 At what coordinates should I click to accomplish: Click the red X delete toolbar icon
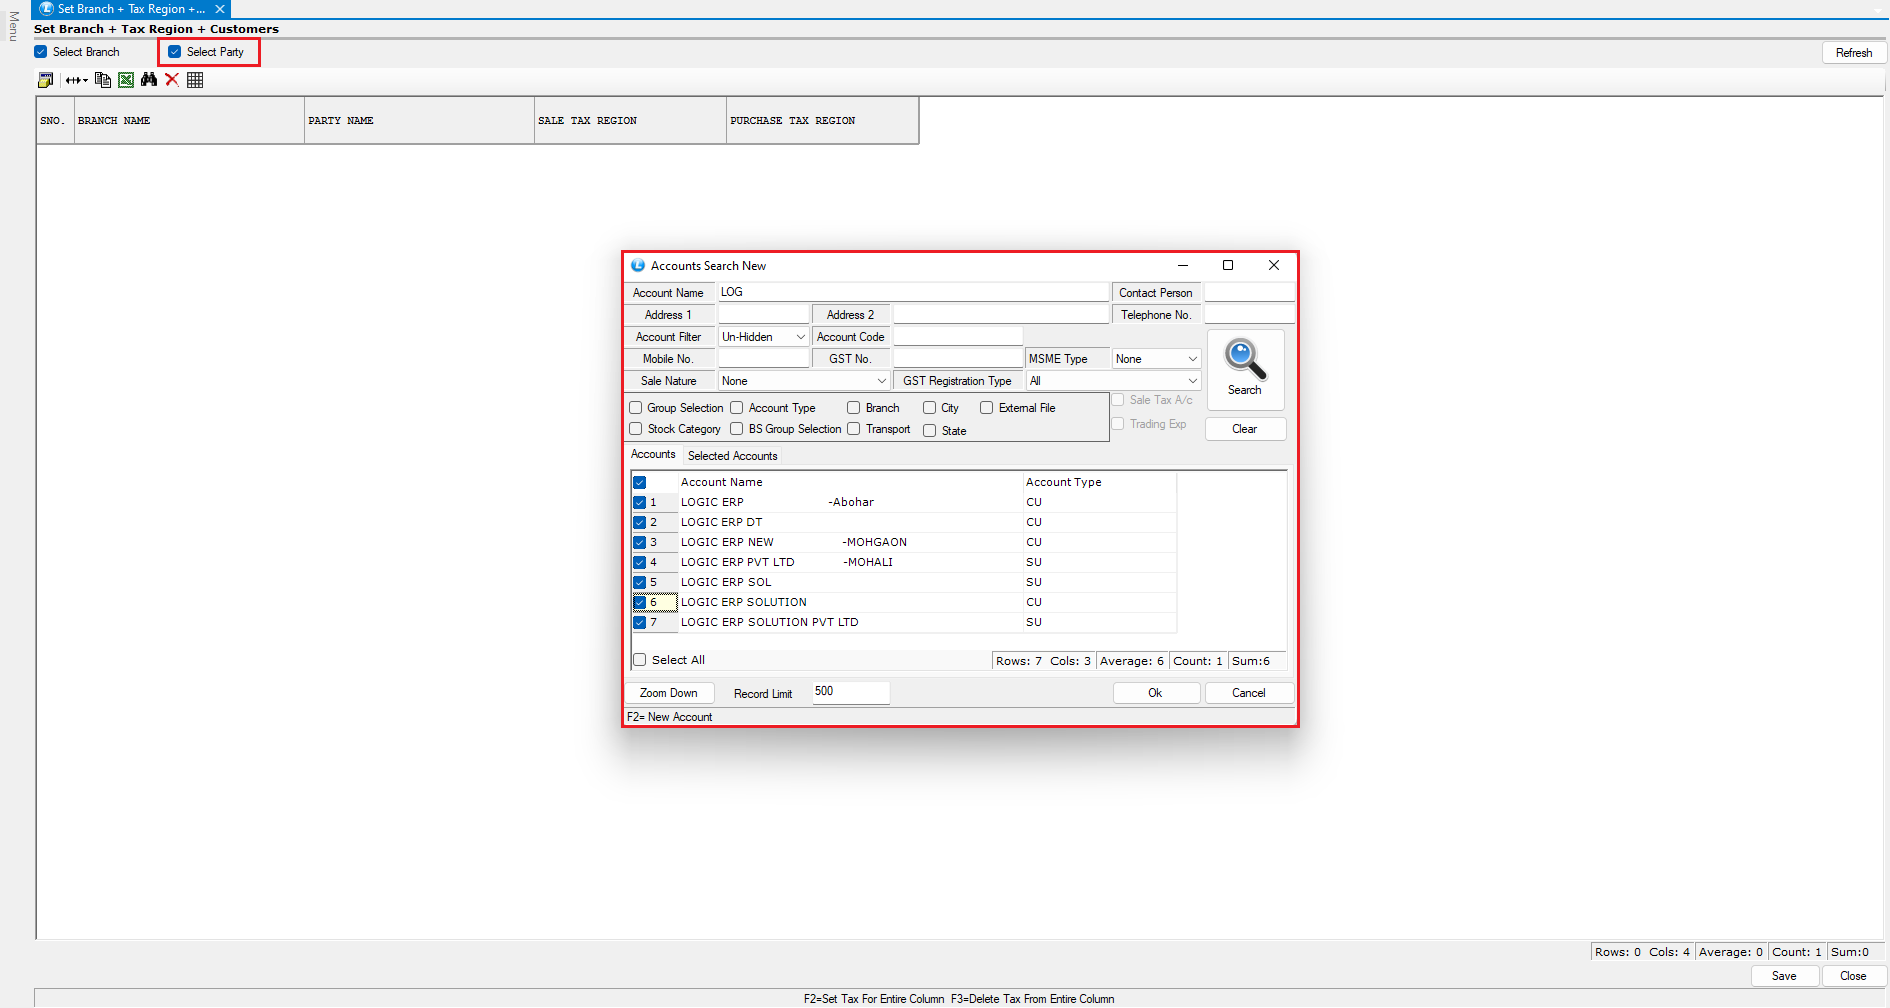click(x=172, y=80)
